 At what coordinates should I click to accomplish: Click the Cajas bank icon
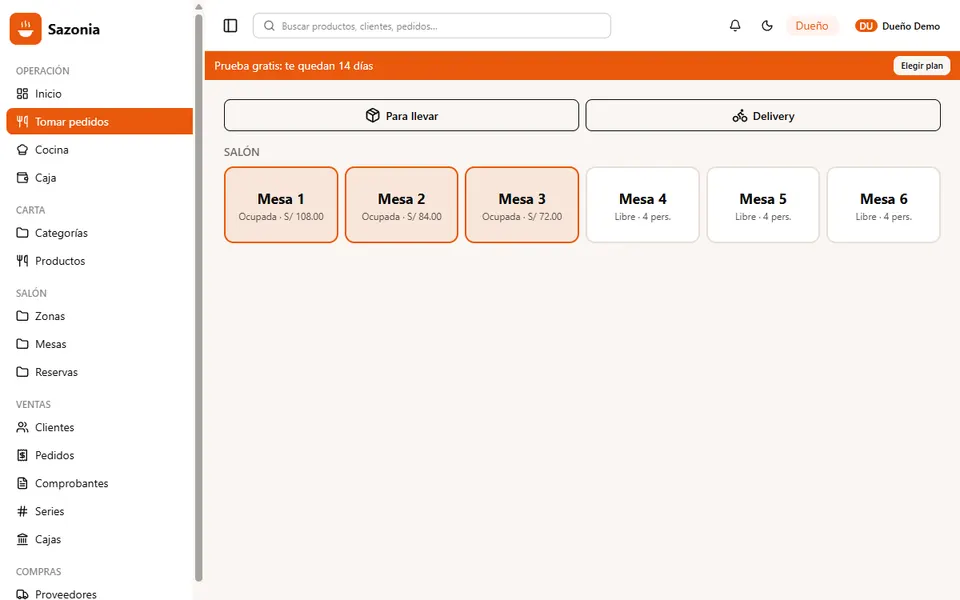point(22,539)
